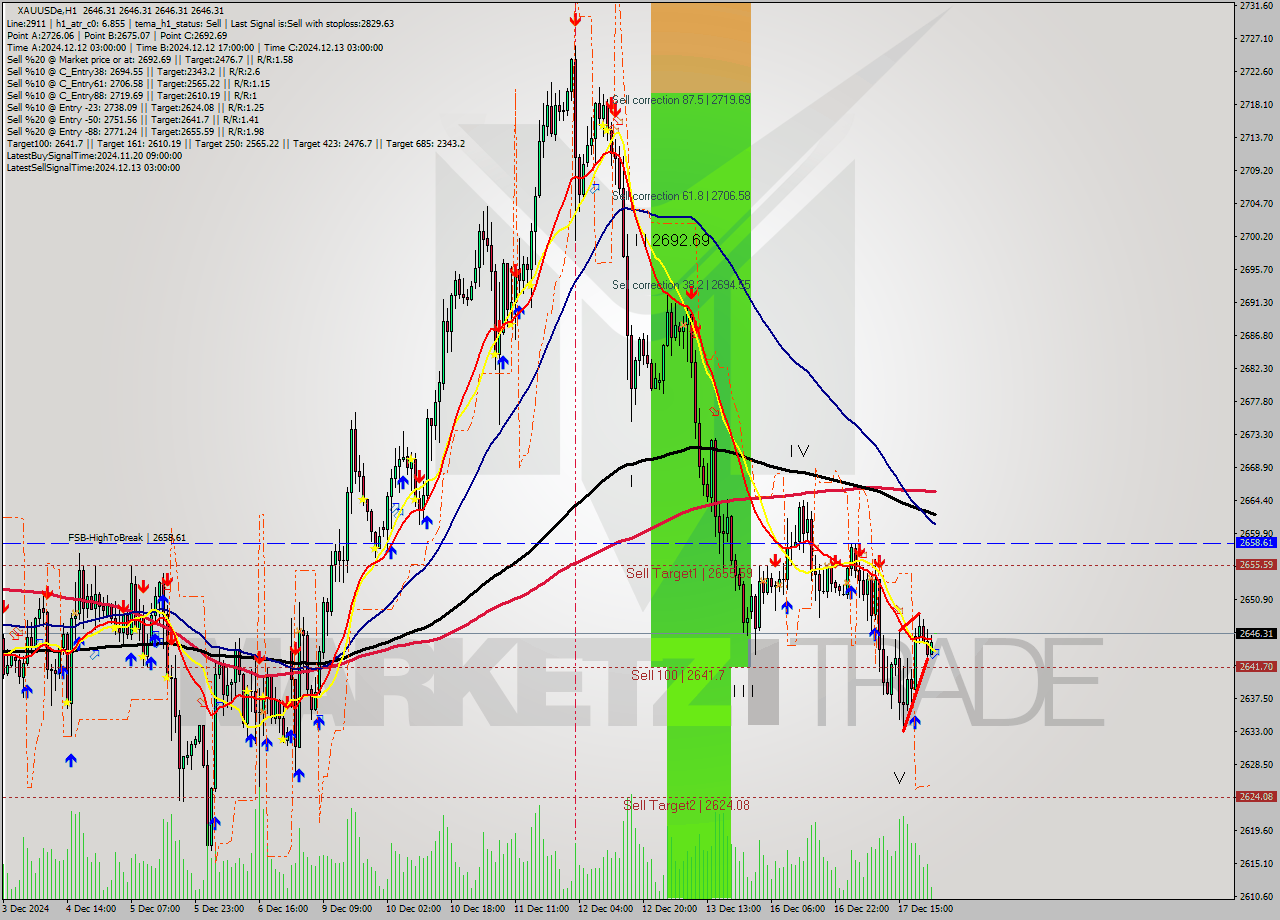Click the red 2655.59 price tag
Viewport: 1280px width, 920px height.
(x=1256, y=564)
